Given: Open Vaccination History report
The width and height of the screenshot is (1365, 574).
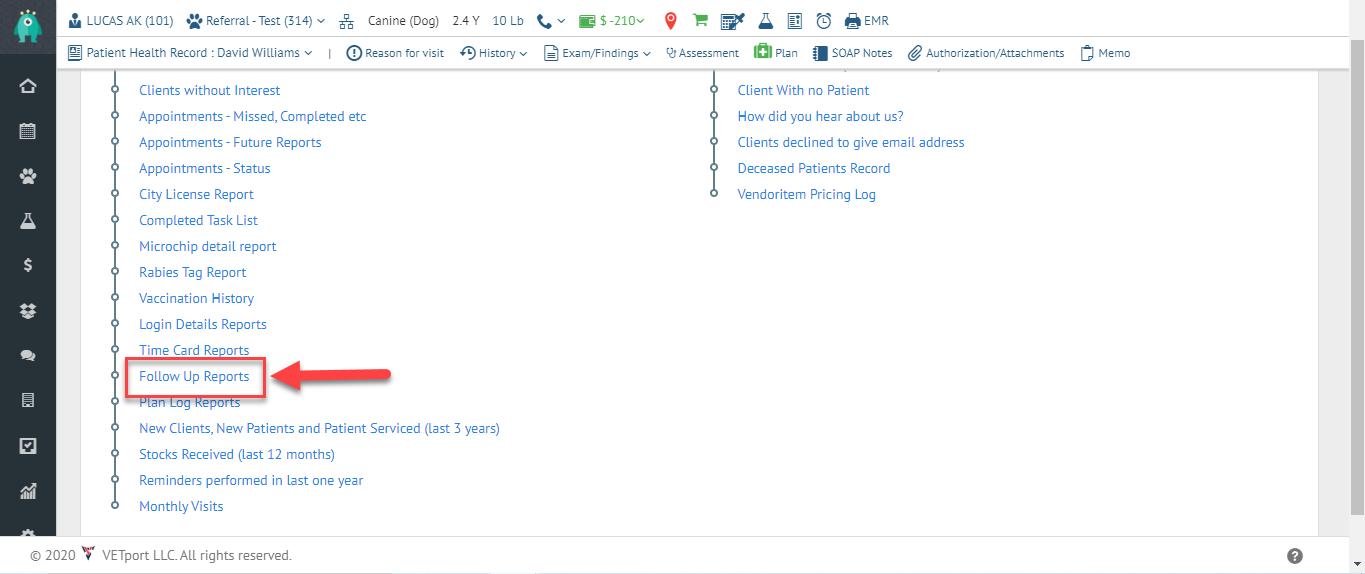Looking at the screenshot, I should pos(197,298).
